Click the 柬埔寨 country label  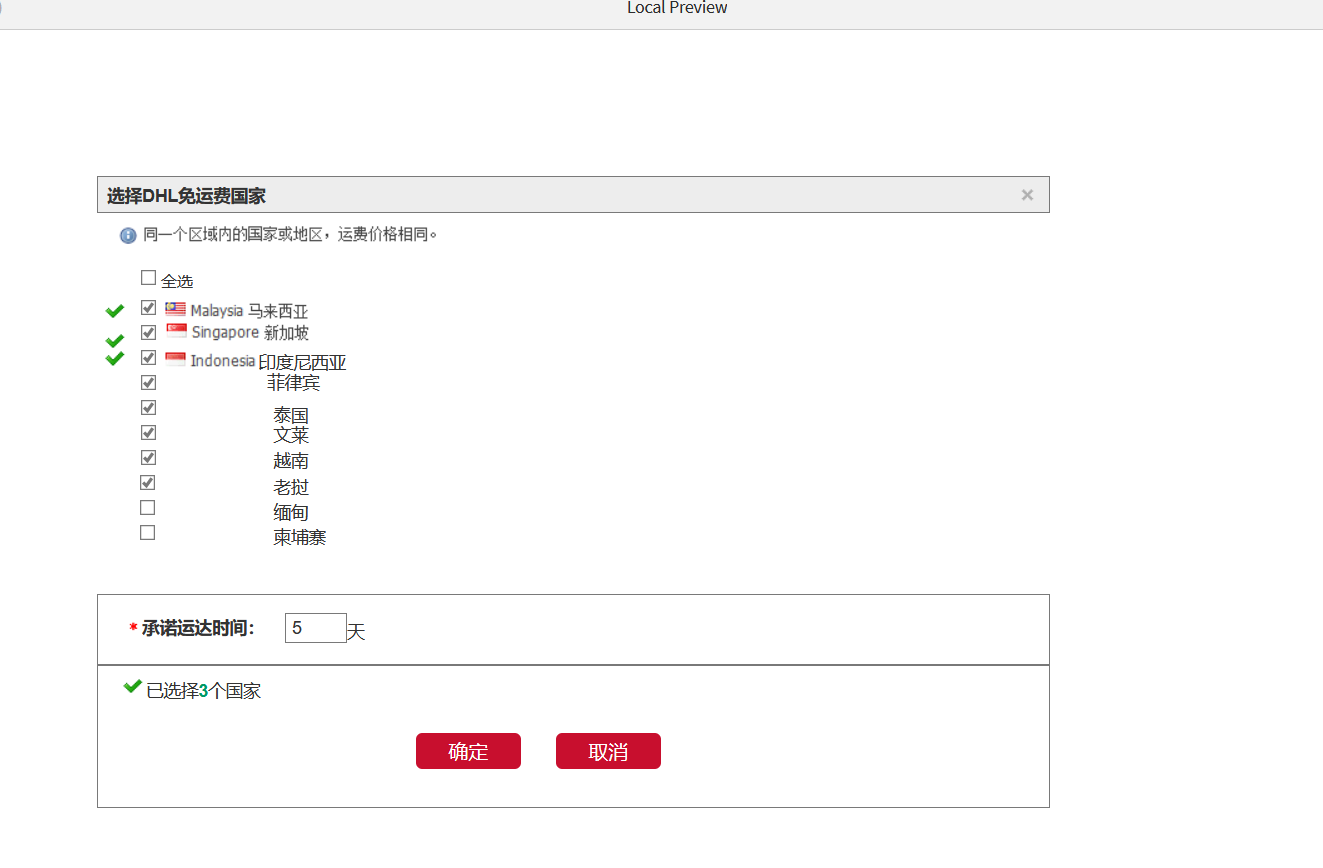pyautogui.click(x=300, y=538)
